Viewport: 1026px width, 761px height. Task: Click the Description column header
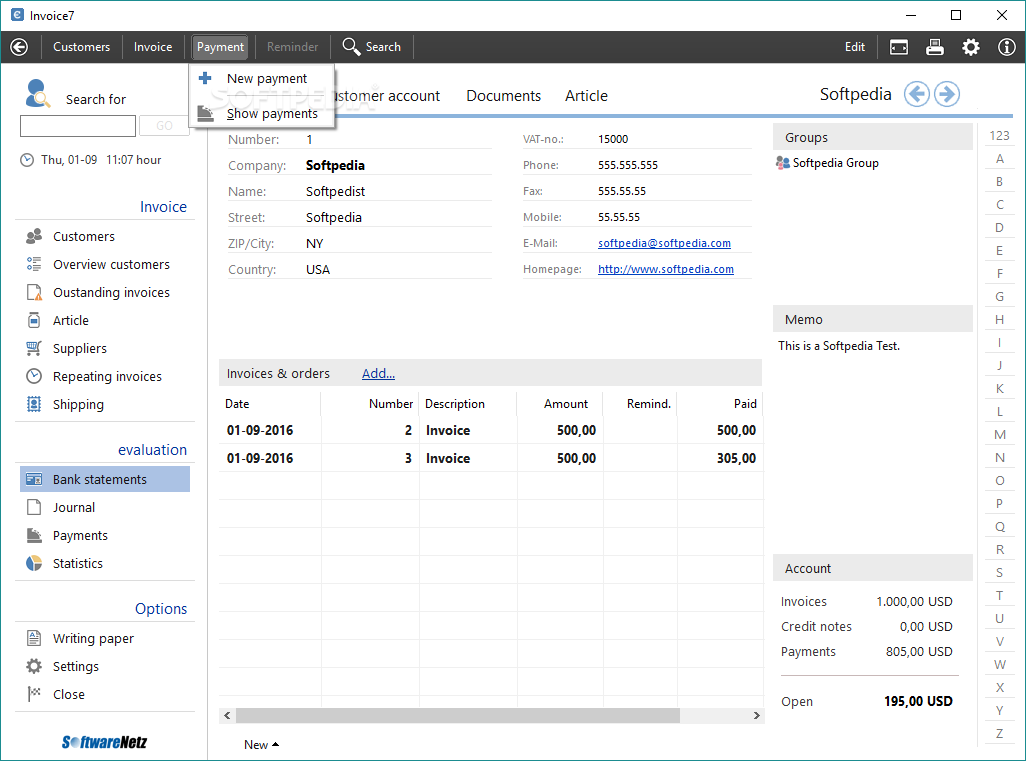468,404
